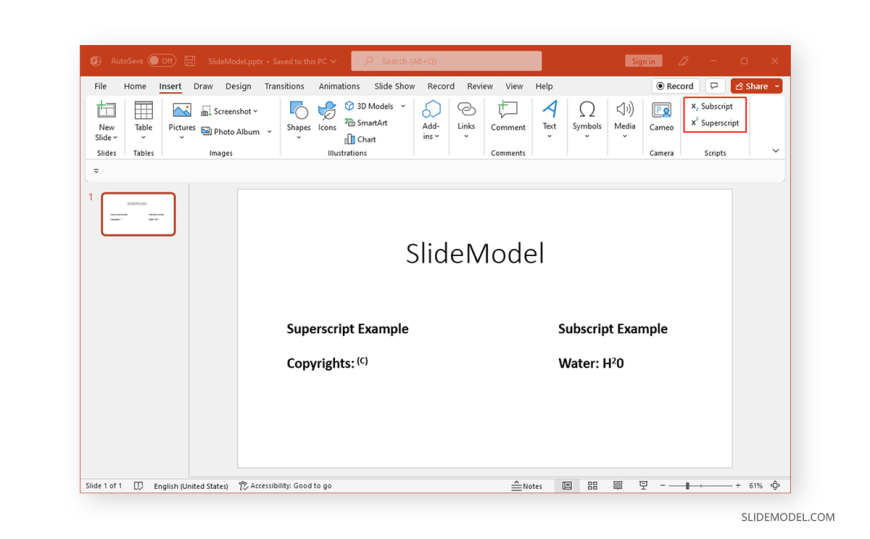
Task: Click the spell check book icon
Action: pyautogui.click(x=138, y=486)
